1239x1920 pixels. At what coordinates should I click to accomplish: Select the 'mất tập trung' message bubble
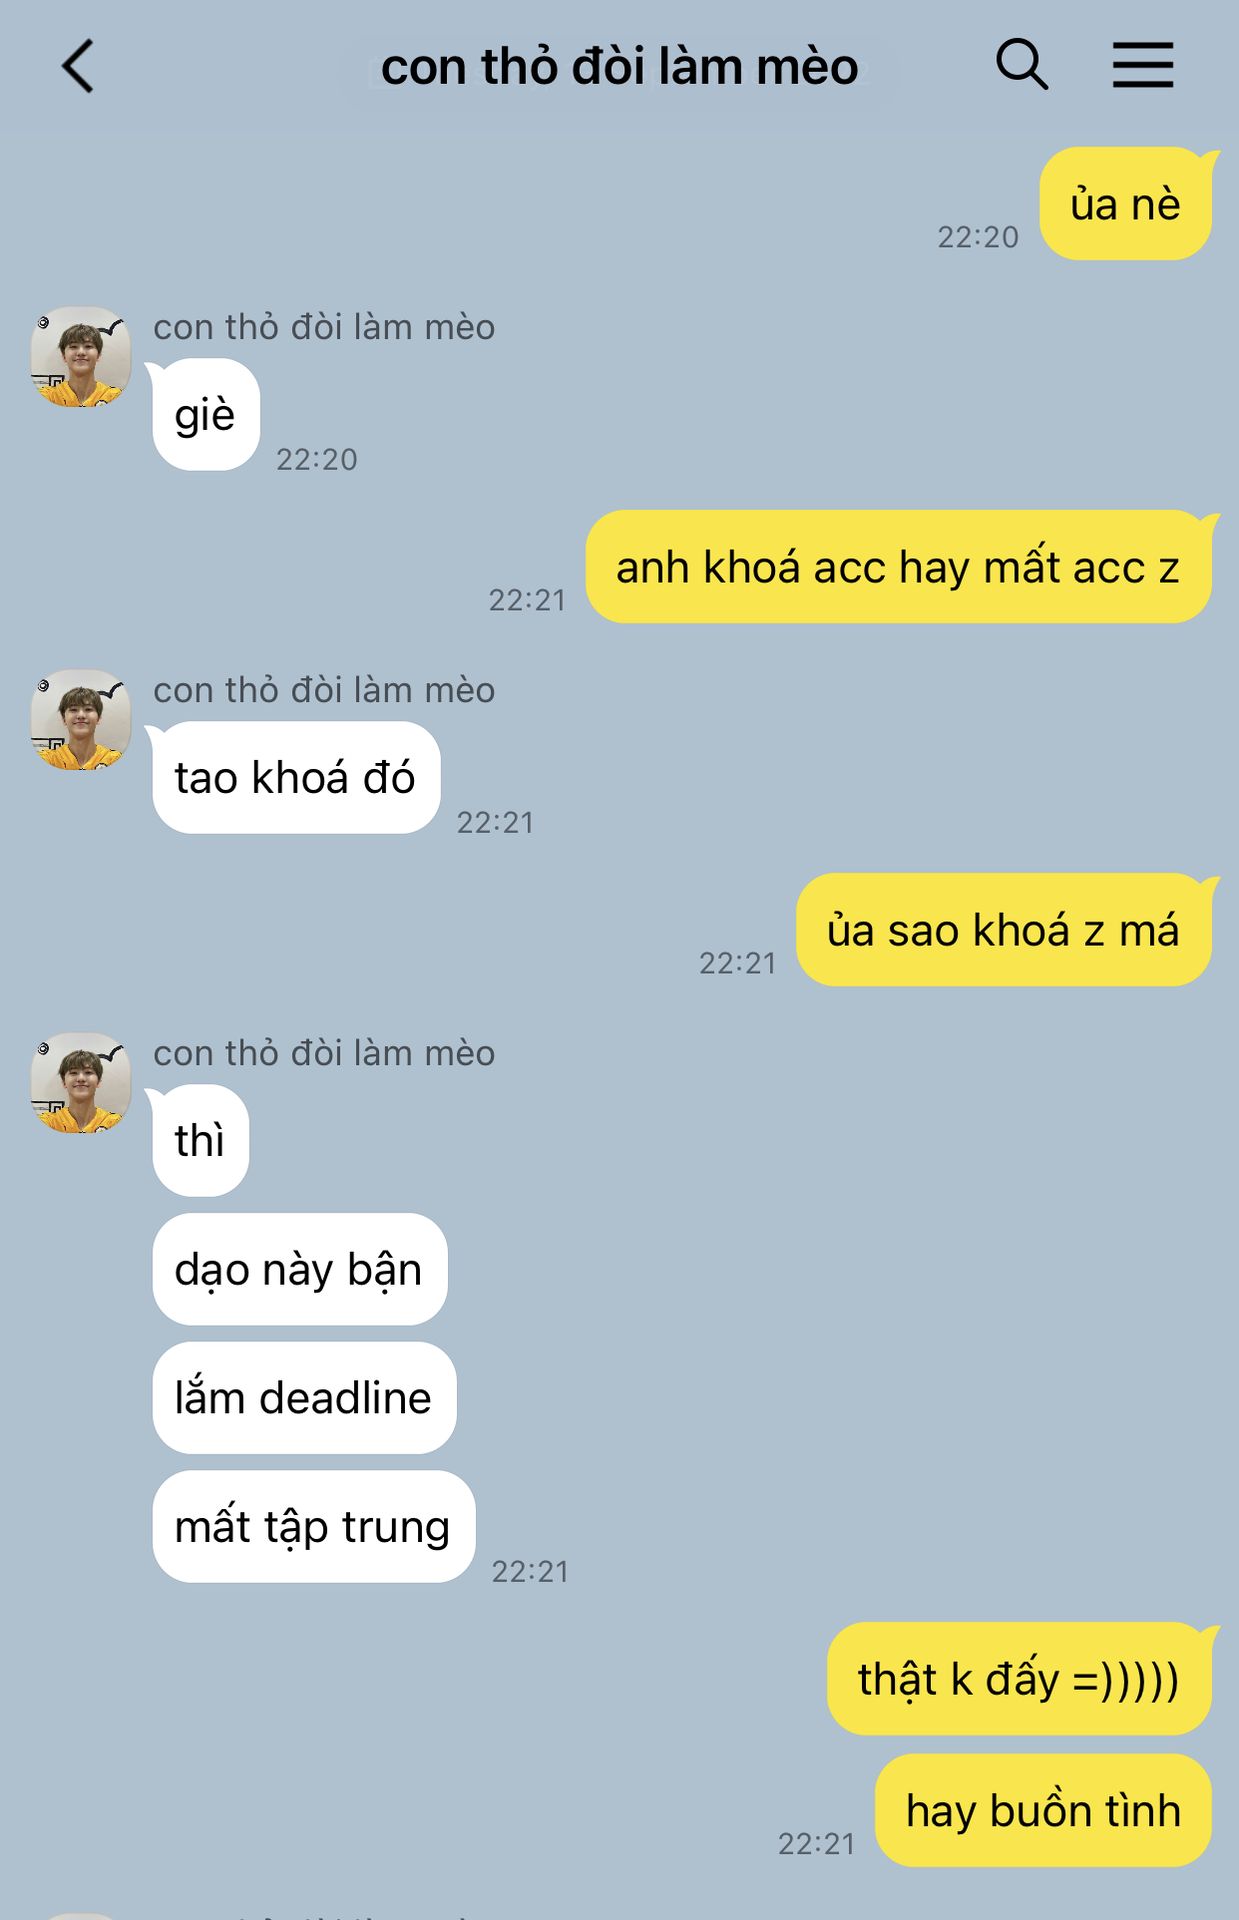[x=313, y=1526]
